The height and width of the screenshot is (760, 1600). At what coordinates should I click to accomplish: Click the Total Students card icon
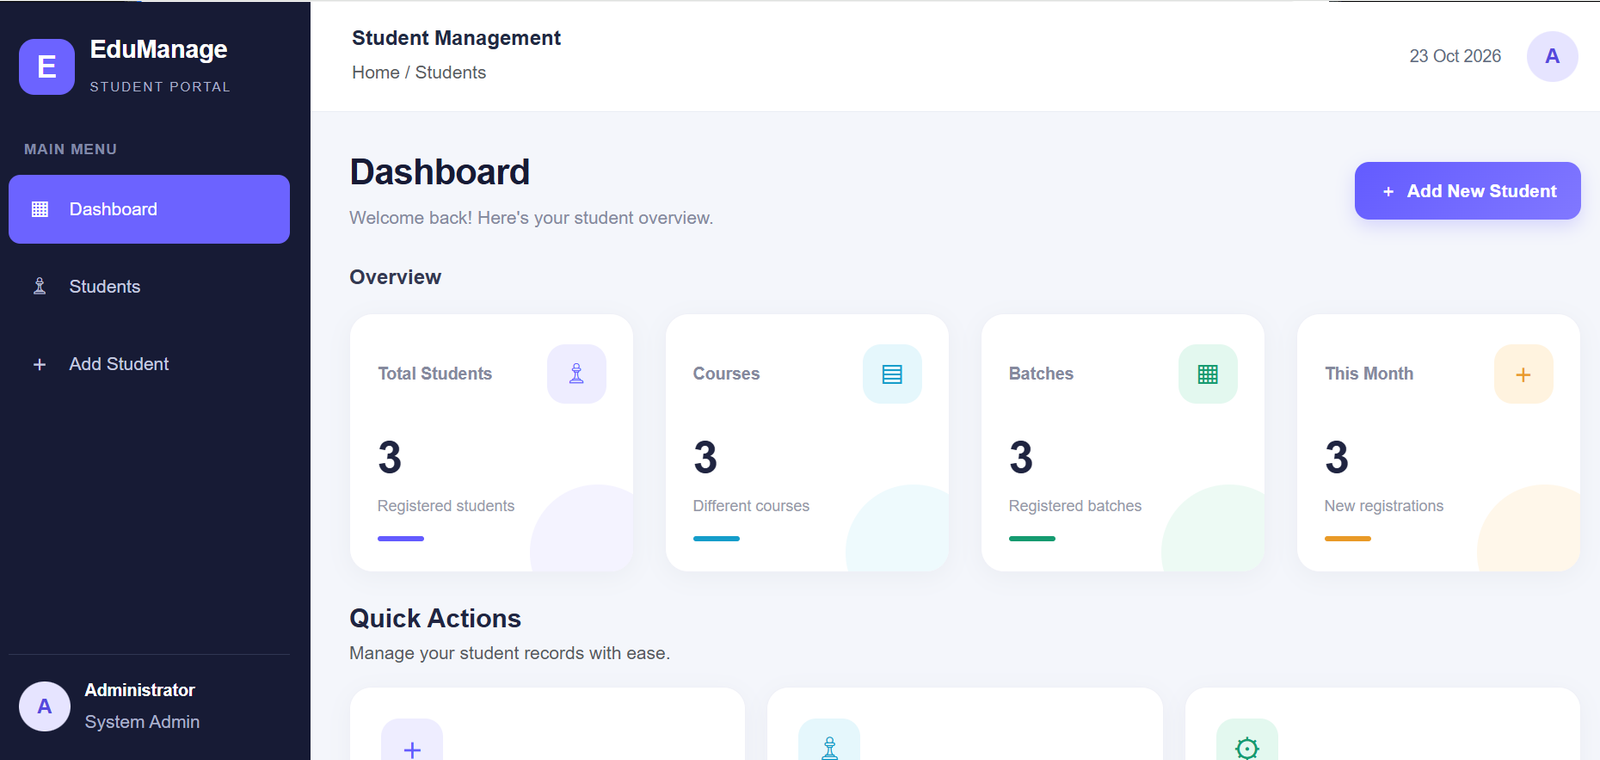tap(577, 374)
